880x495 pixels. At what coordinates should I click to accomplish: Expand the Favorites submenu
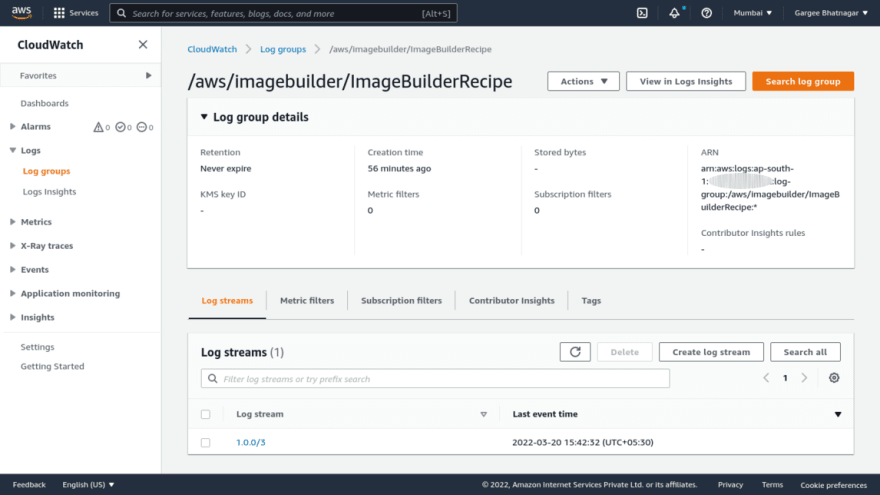coord(148,75)
